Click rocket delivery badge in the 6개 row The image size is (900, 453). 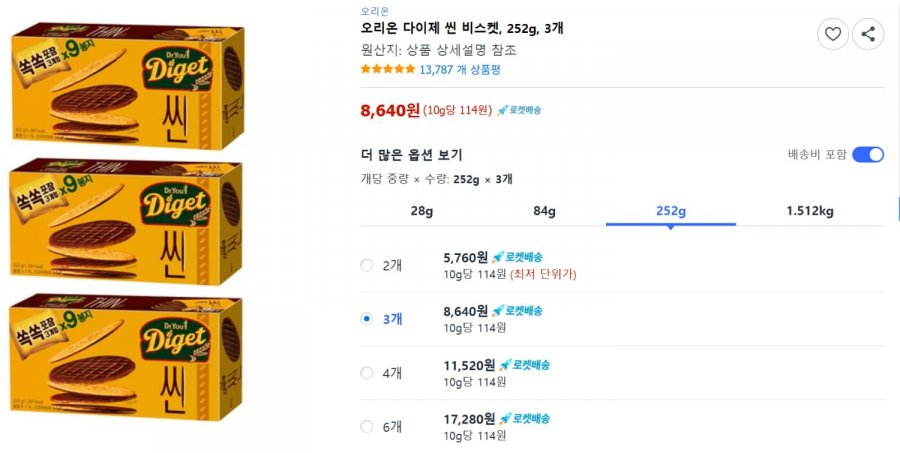point(524,419)
